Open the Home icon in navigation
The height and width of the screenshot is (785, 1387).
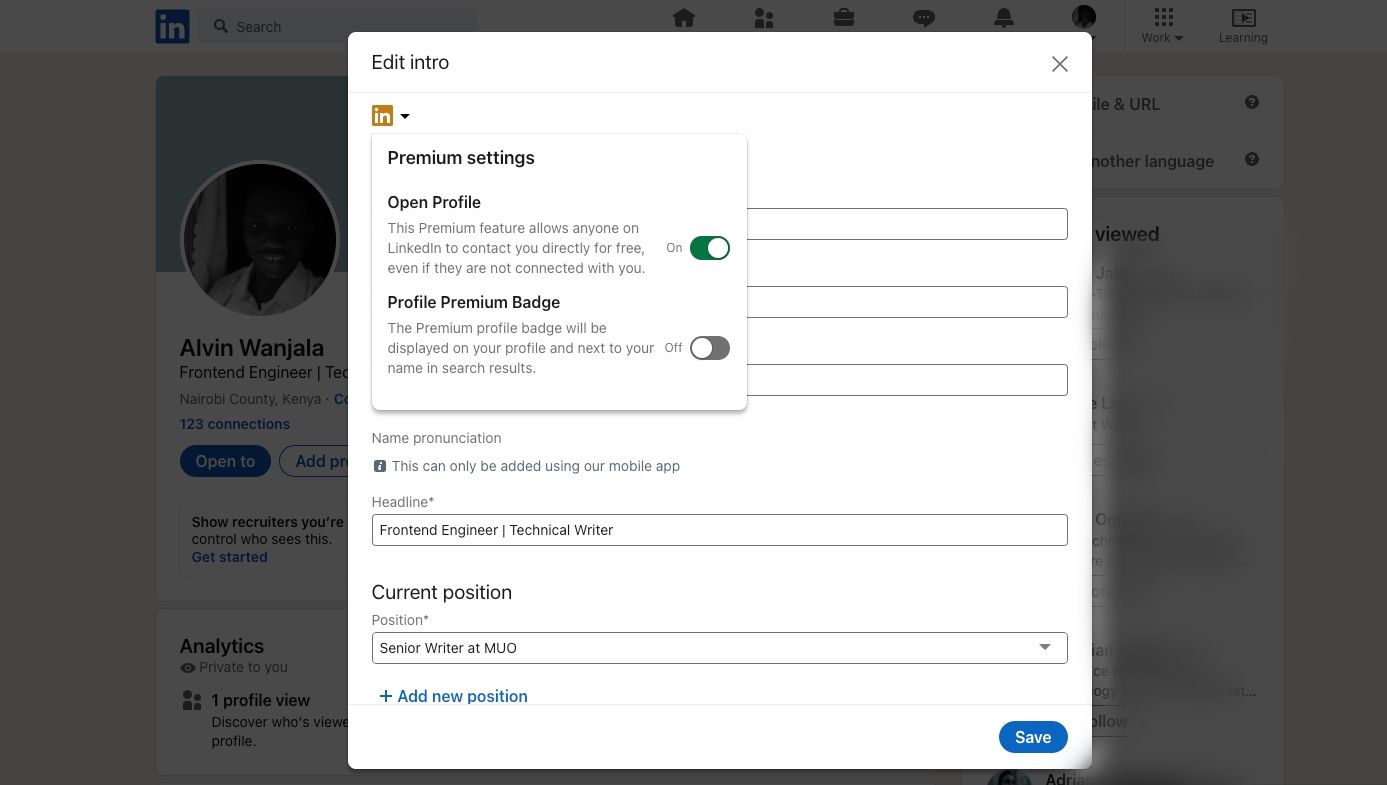(684, 18)
